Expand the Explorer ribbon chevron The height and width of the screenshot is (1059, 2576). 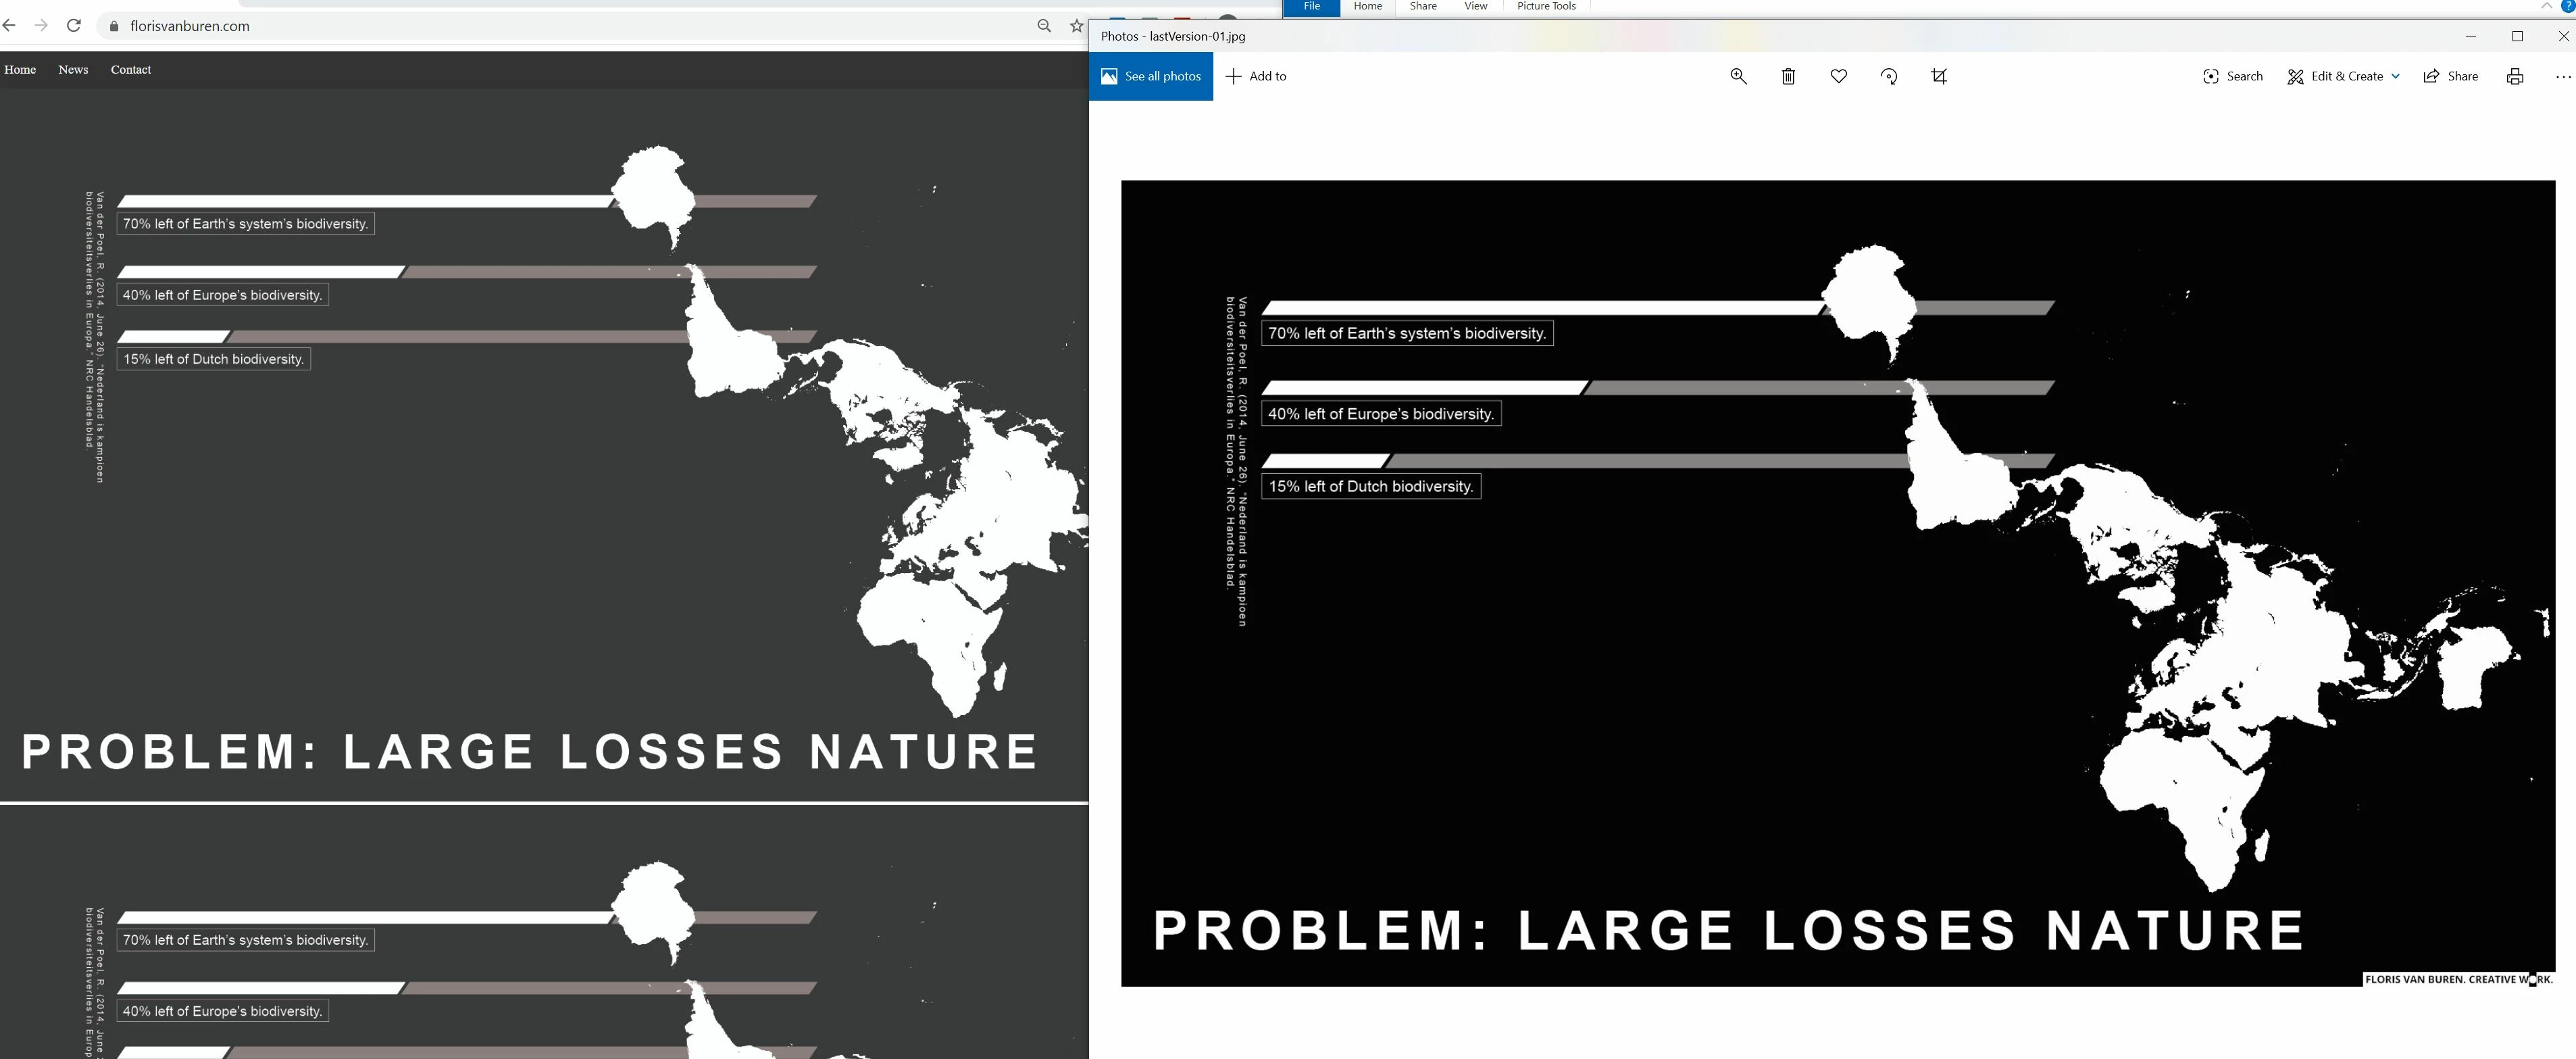(x=2546, y=6)
